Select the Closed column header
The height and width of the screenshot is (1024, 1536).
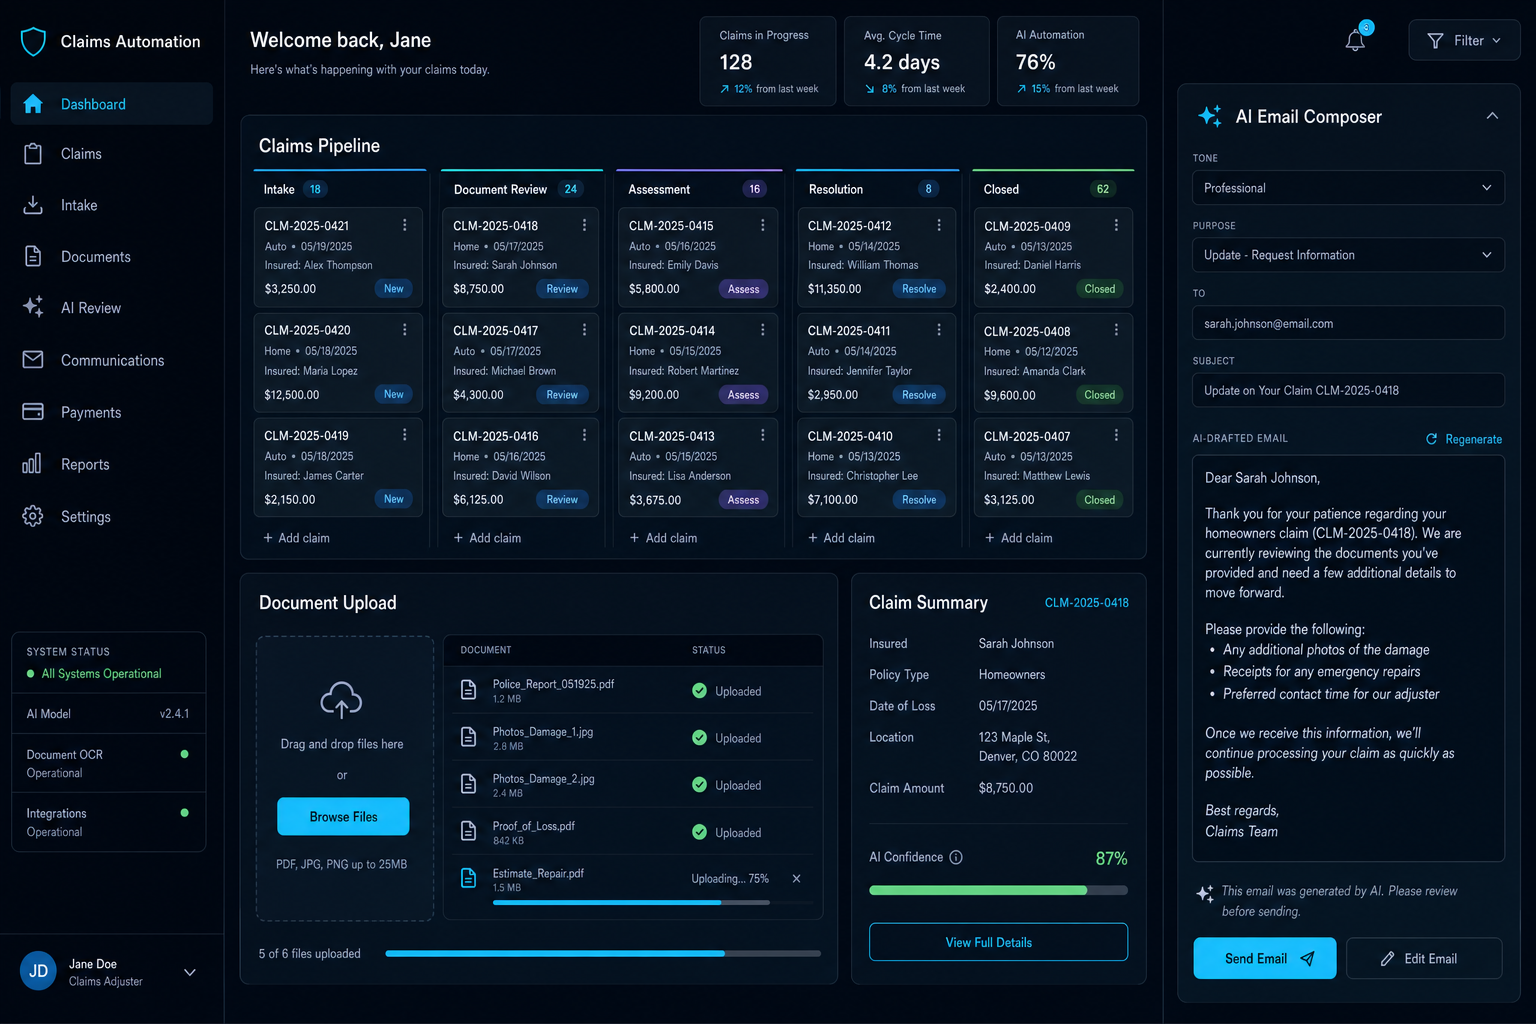point(1053,189)
